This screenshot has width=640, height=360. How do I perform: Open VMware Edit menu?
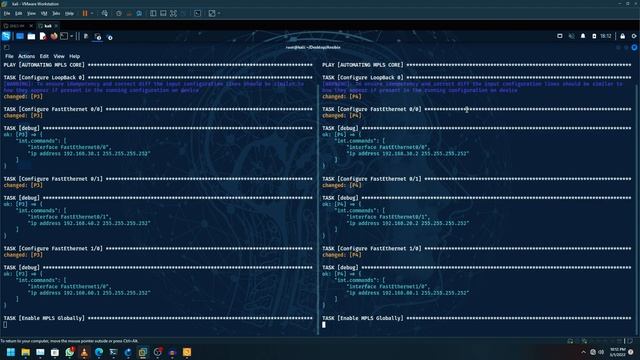(19, 13)
